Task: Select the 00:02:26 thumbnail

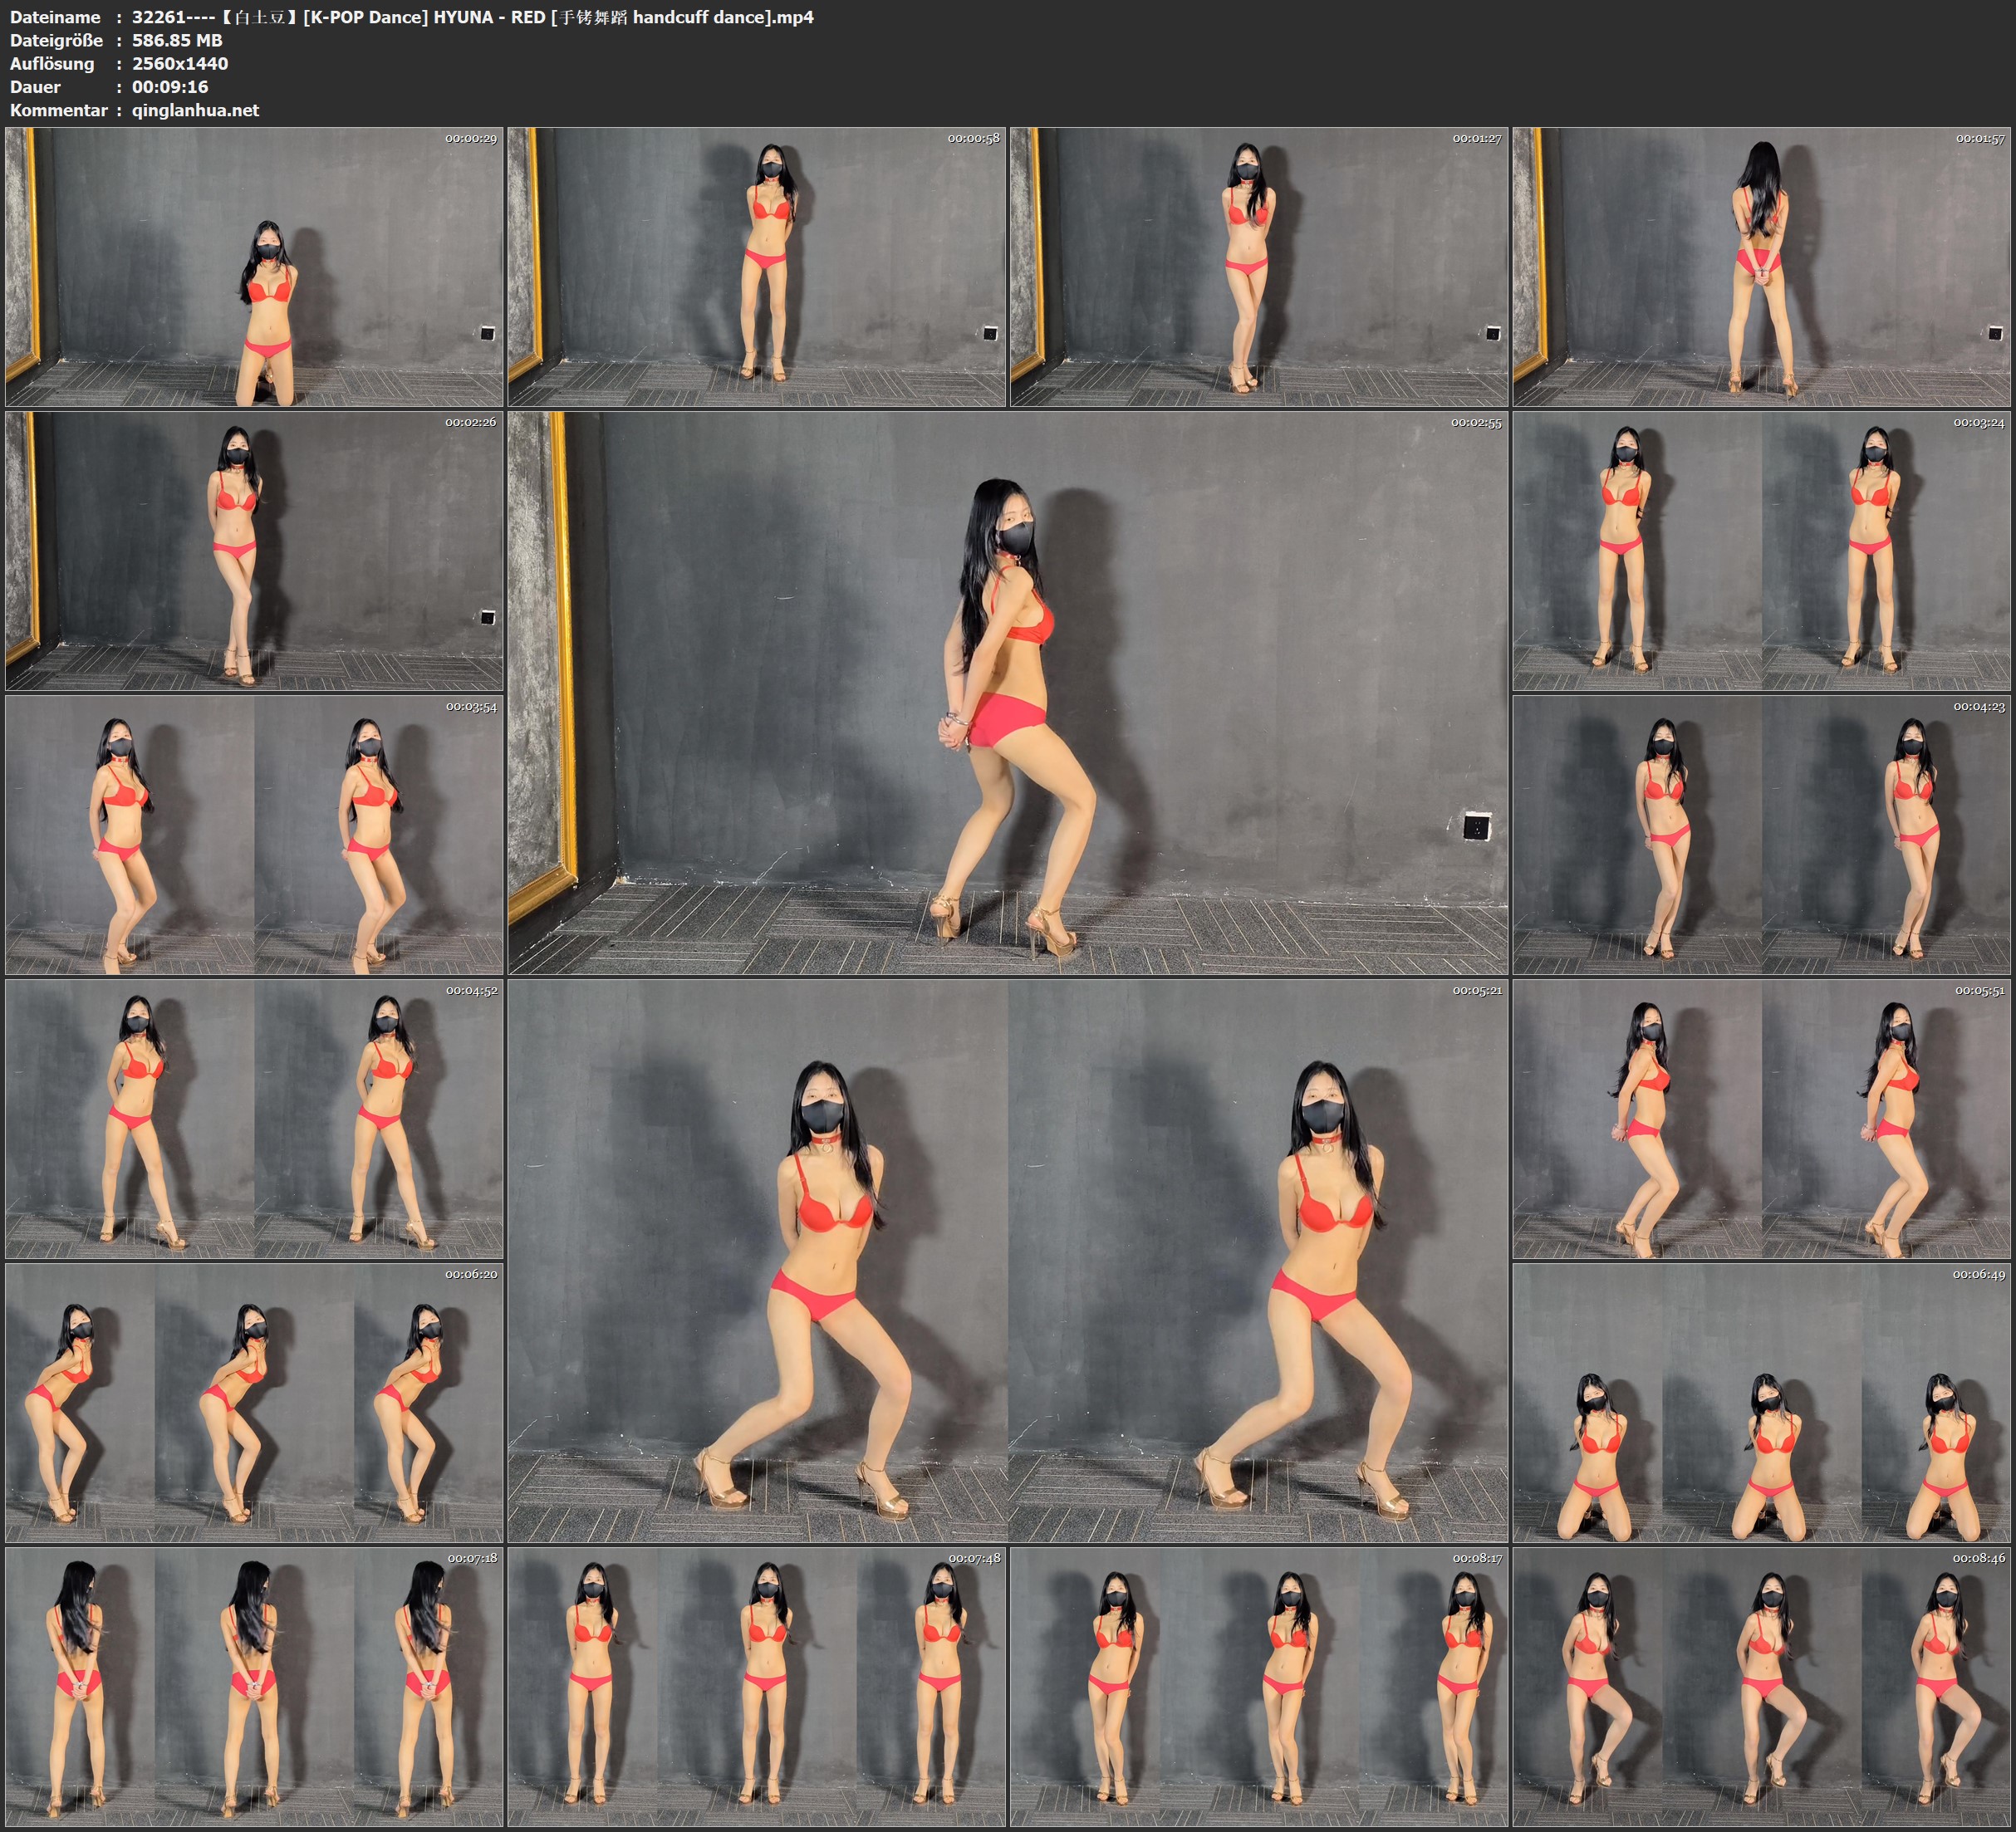Action: (254, 551)
